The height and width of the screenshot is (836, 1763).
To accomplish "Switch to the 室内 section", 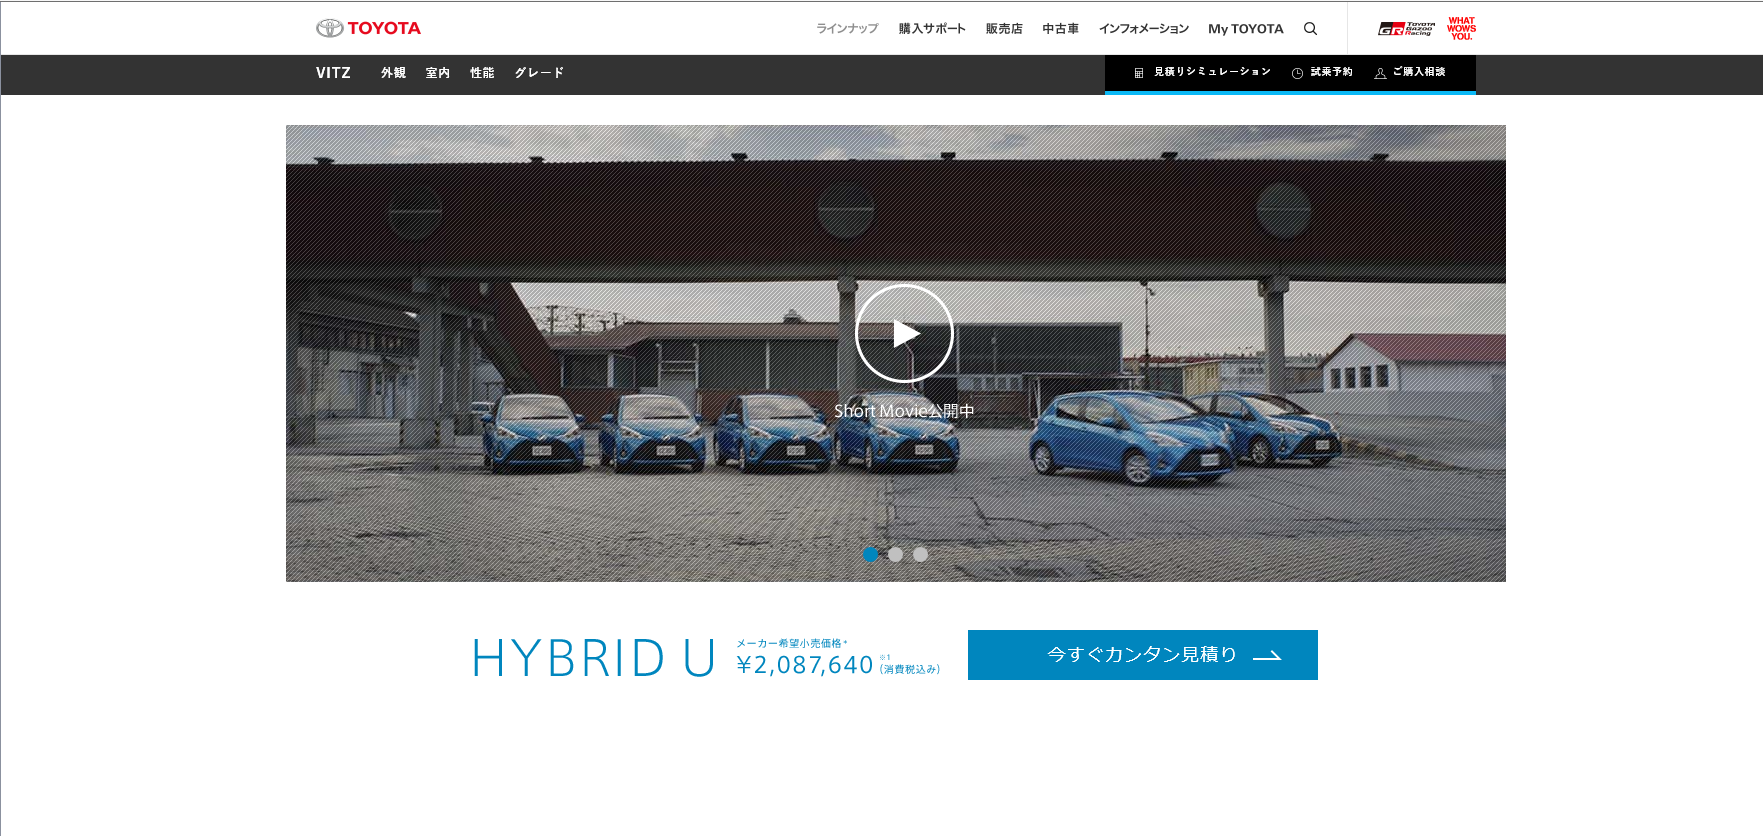I will pos(438,73).
